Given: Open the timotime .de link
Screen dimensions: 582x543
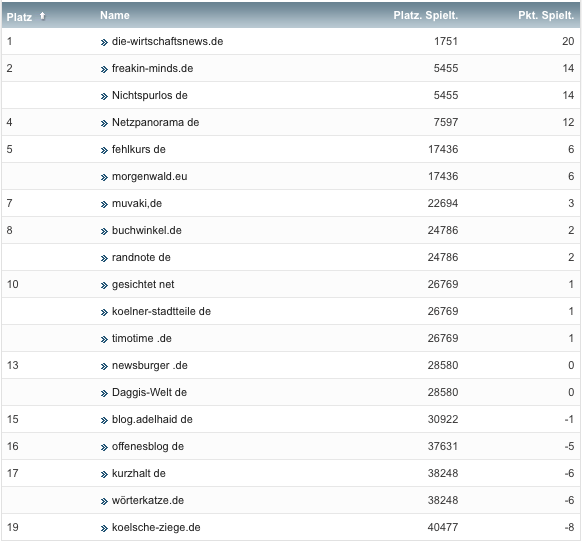Looking at the screenshot, I should 142,338.
